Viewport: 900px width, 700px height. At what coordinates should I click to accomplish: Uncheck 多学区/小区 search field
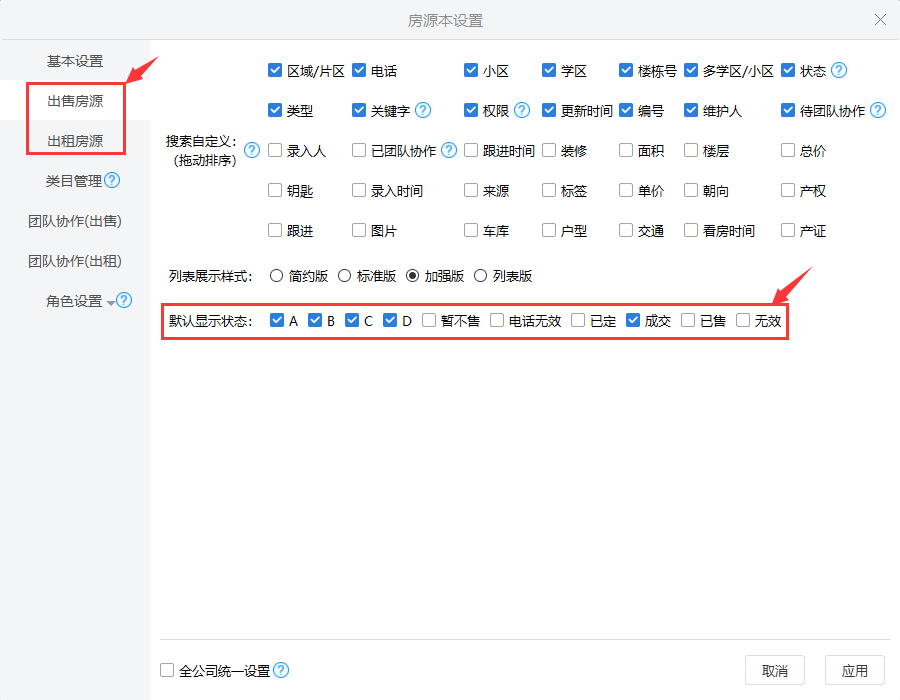tap(691, 70)
